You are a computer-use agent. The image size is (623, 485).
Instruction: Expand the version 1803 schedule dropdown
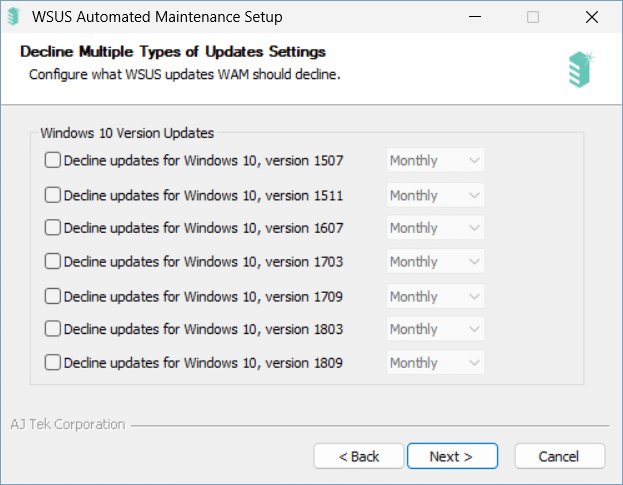click(435, 329)
